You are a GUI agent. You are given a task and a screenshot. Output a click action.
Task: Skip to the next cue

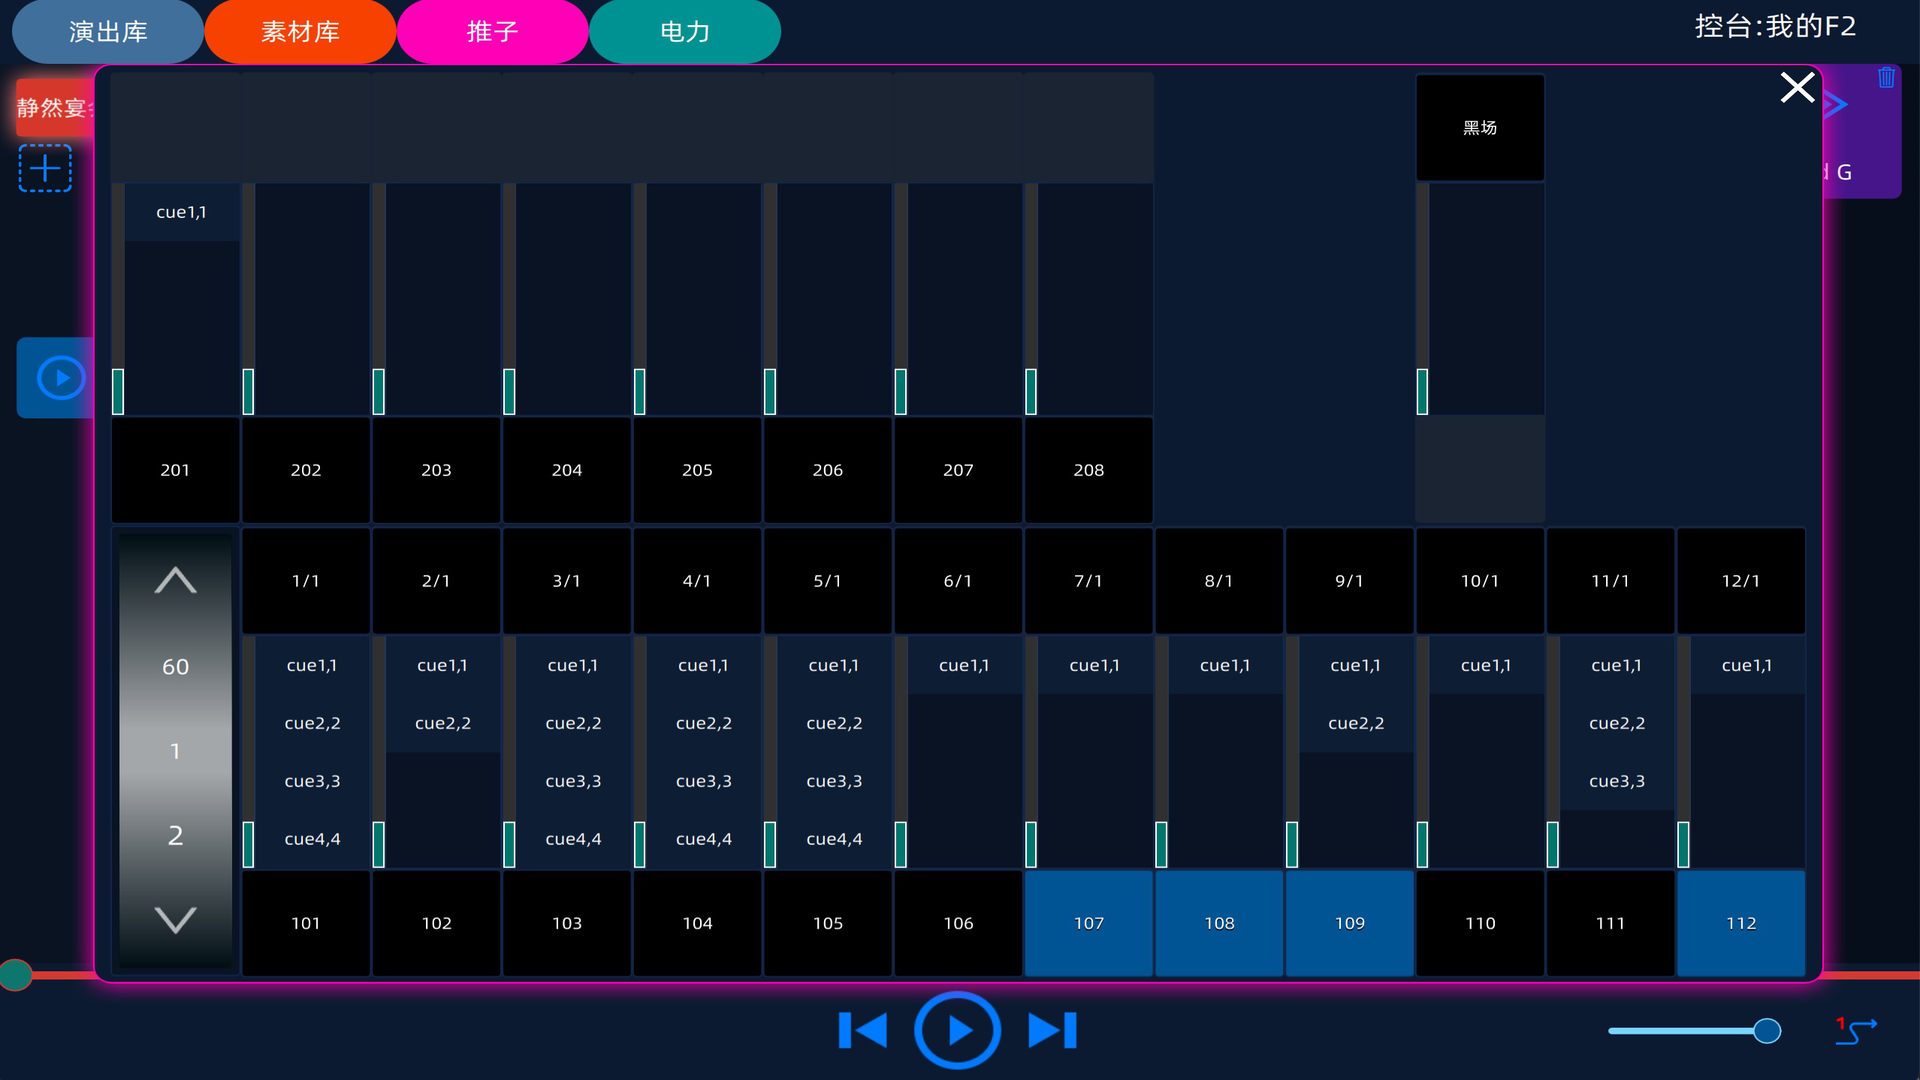(x=1052, y=1030)
